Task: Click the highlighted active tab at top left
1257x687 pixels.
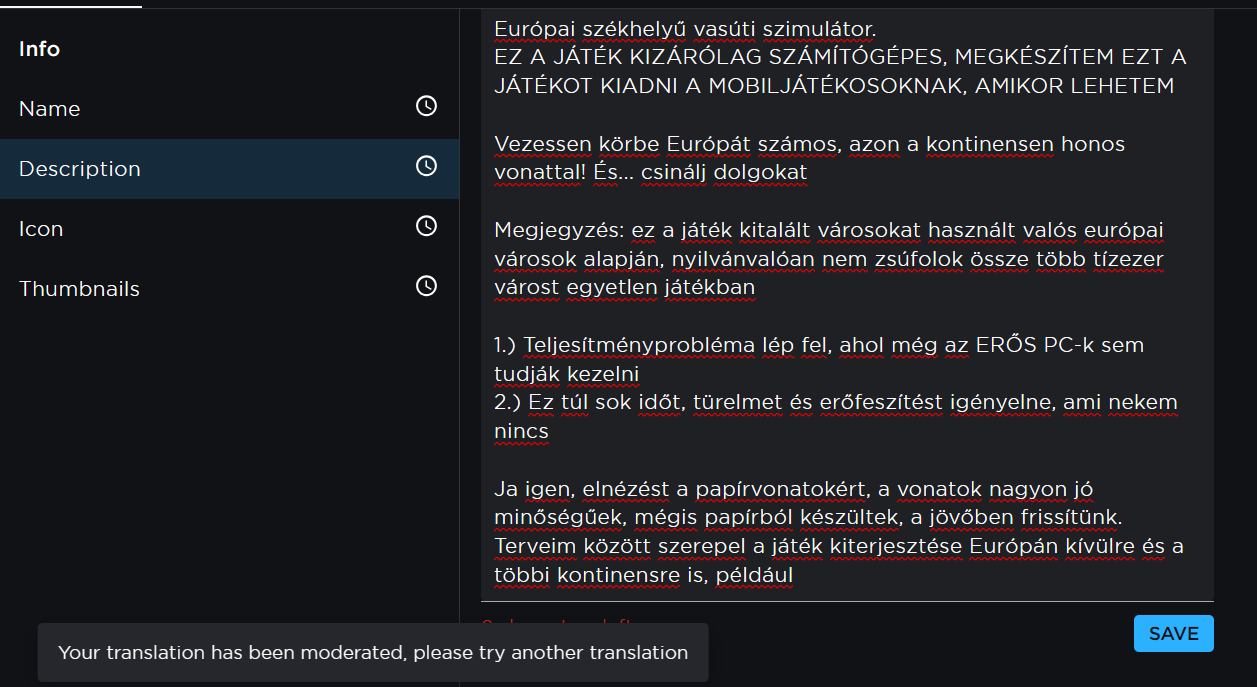Action: [x=70, y=4]
